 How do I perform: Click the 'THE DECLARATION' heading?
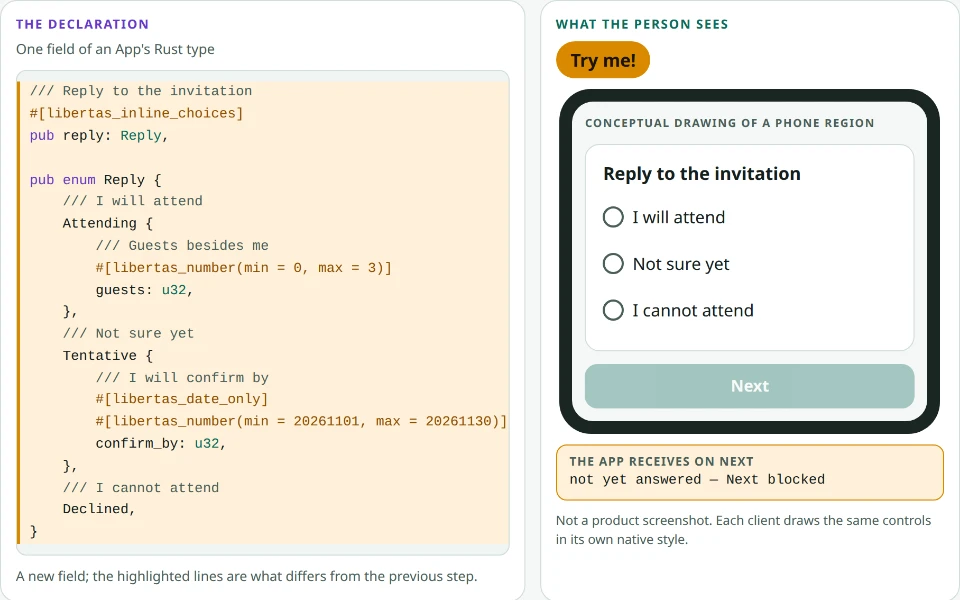(x=82, y=24)
